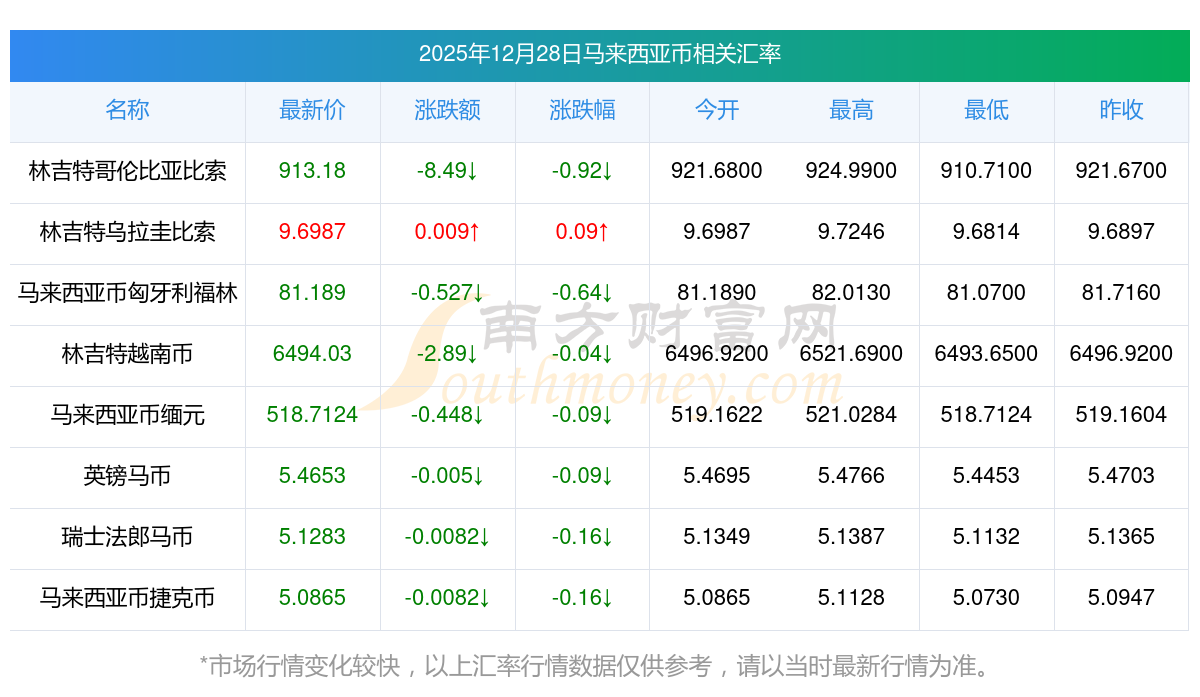Image resolution: width=1200 pixels, height=697 pixels.
Task: Click the high value 521.0284
Action: [851, 415]
